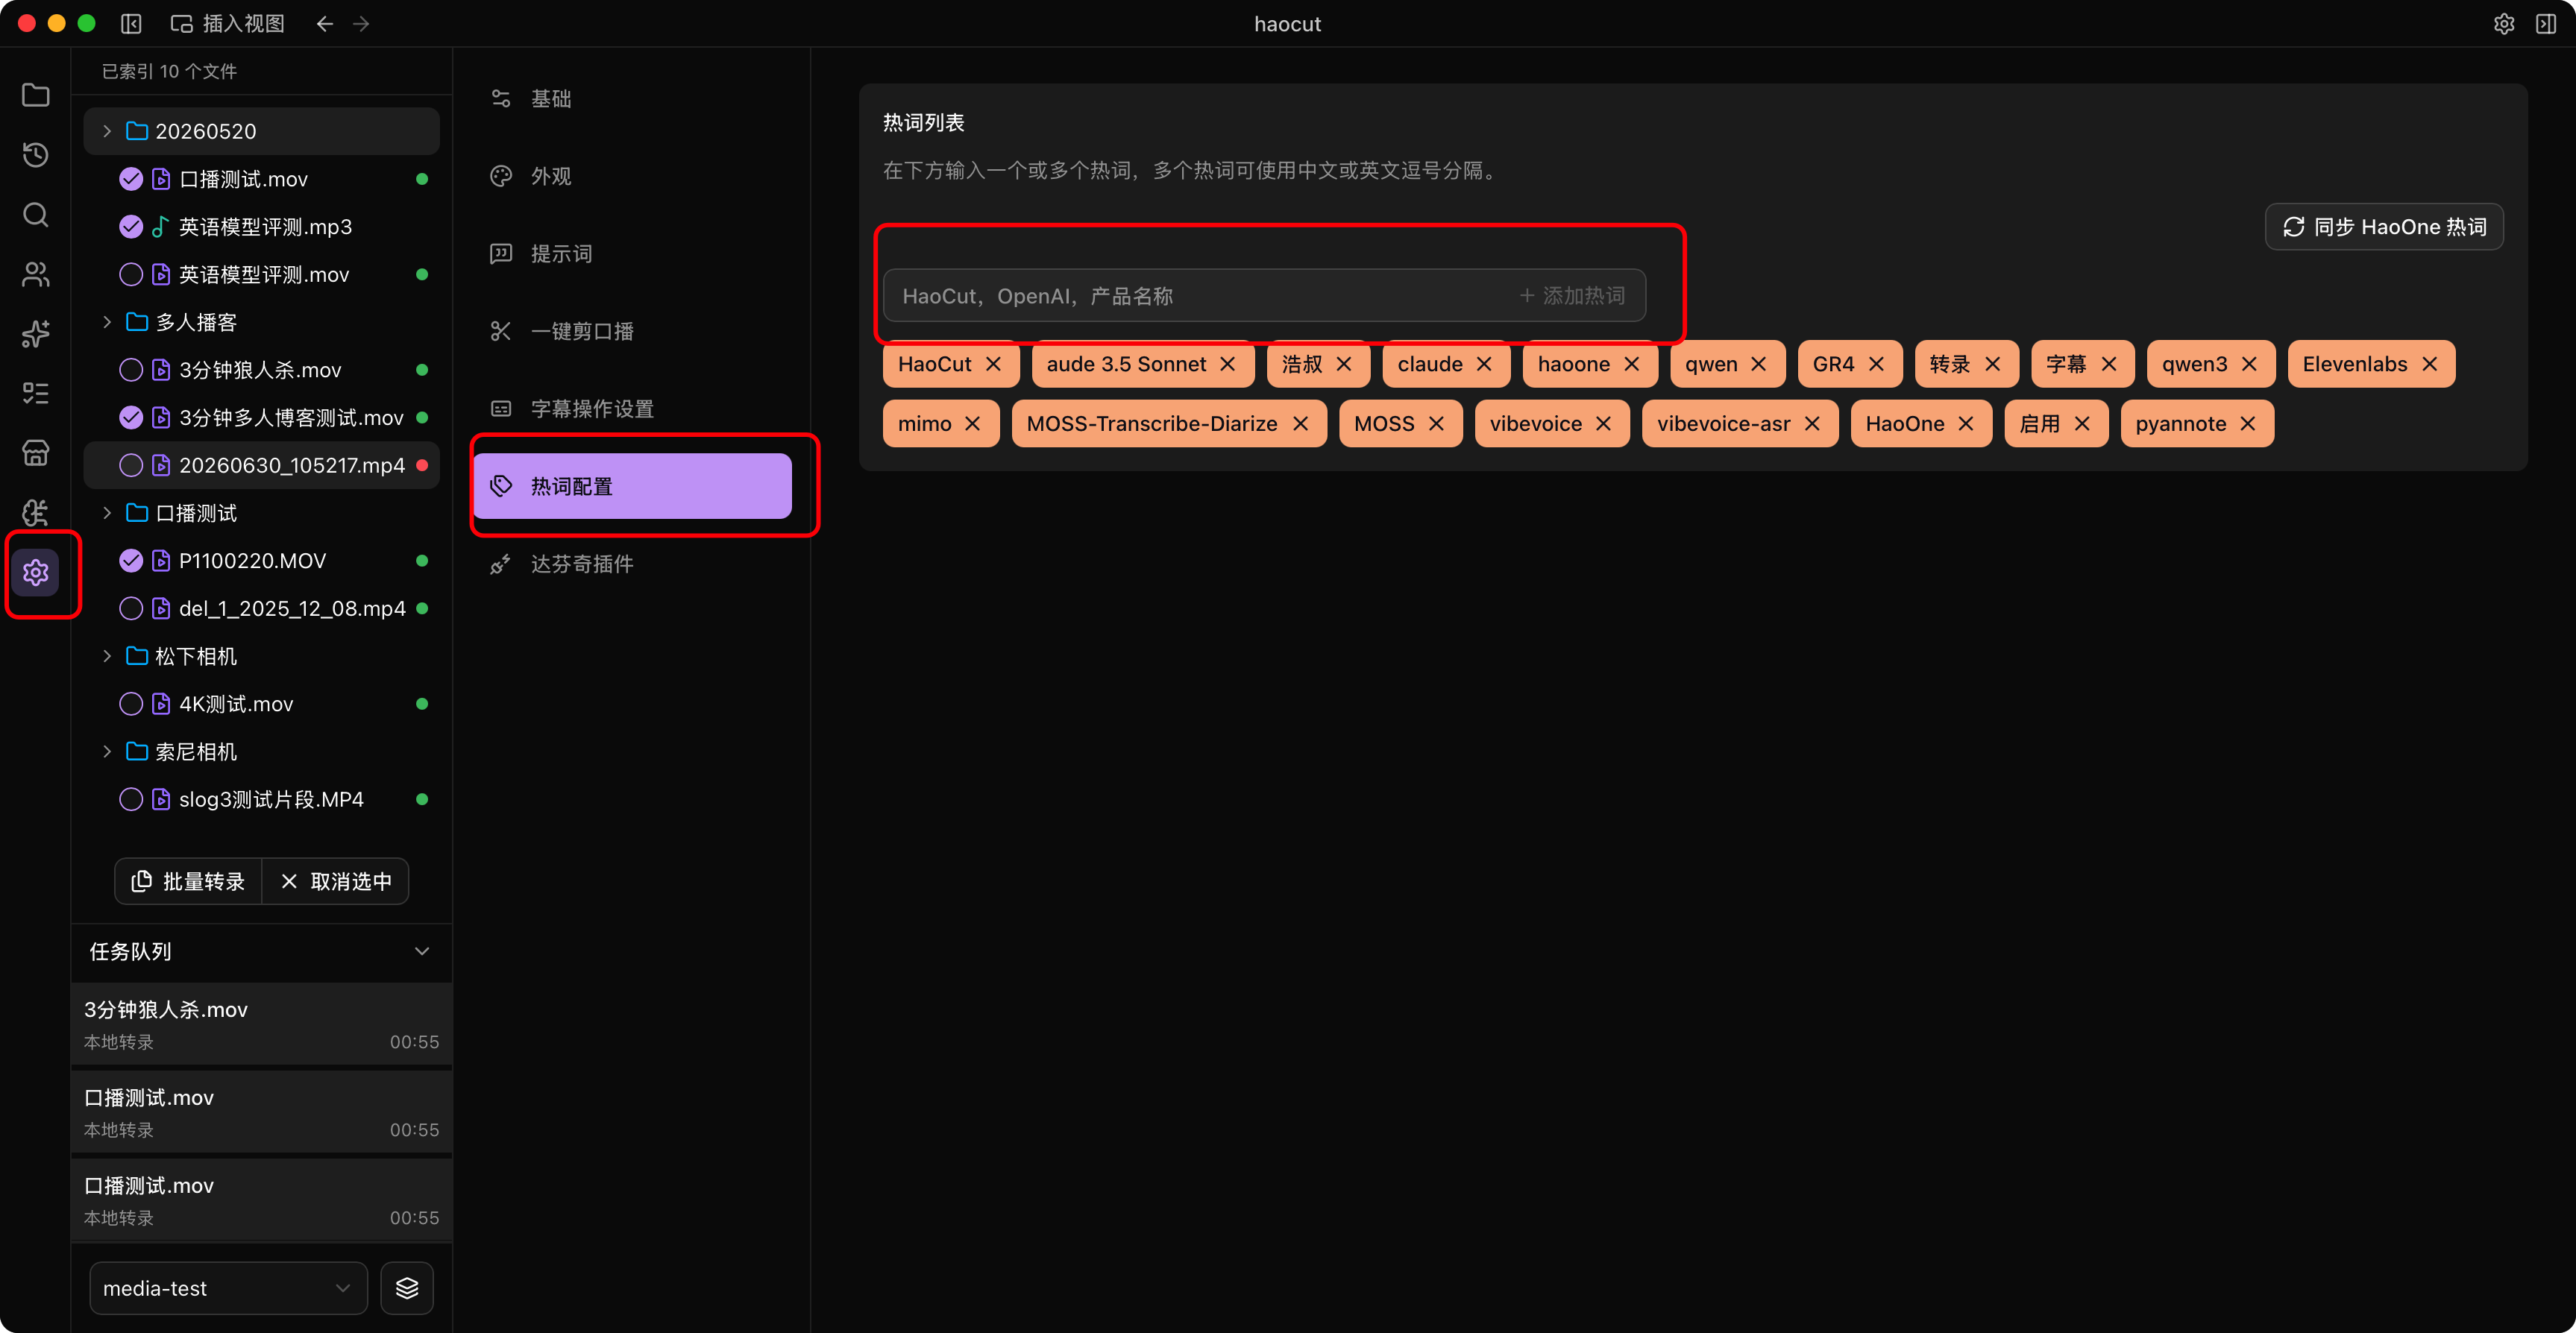Image resolution: width=2576 pixels, height=1333 pixels.
Task: Uncheck the P1100220.MOV selection circle
Action: [x=131, y=561]
